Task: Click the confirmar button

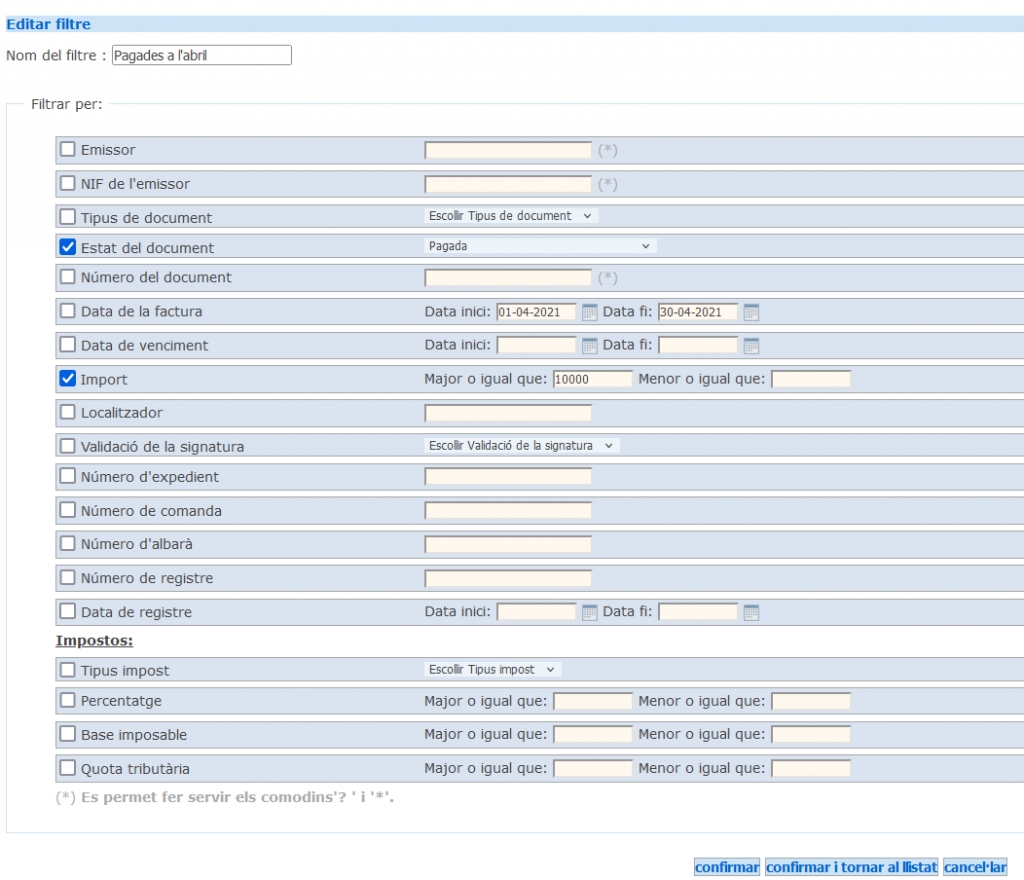Action: (727, 867)
